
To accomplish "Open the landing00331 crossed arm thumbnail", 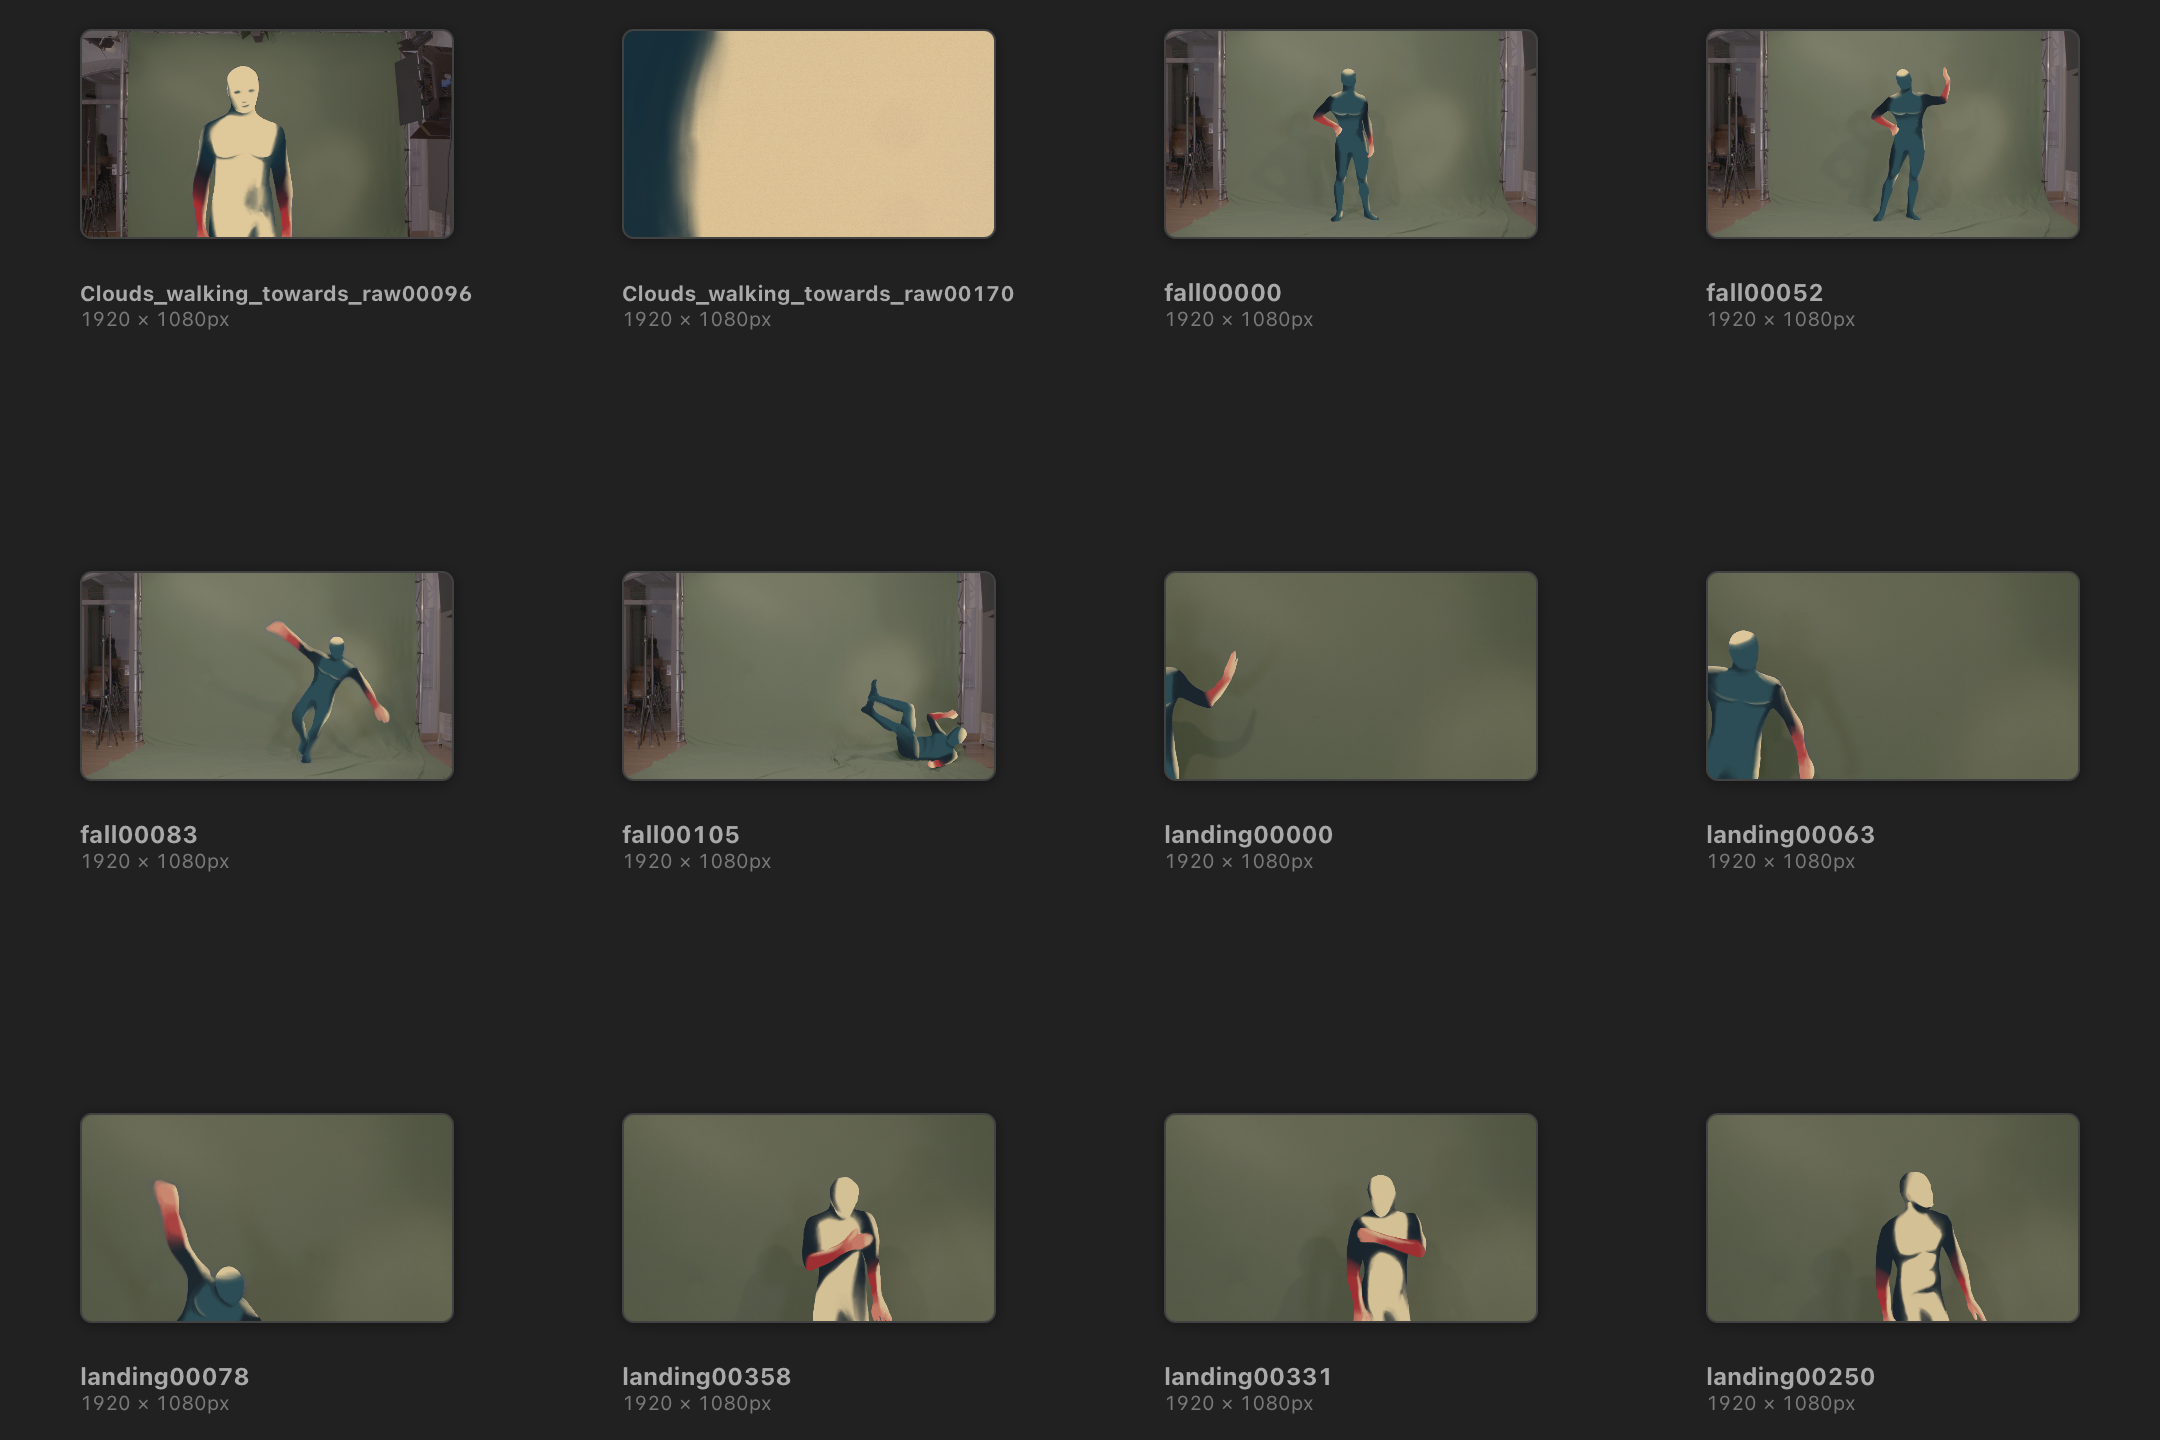I will (1350, 1218).
